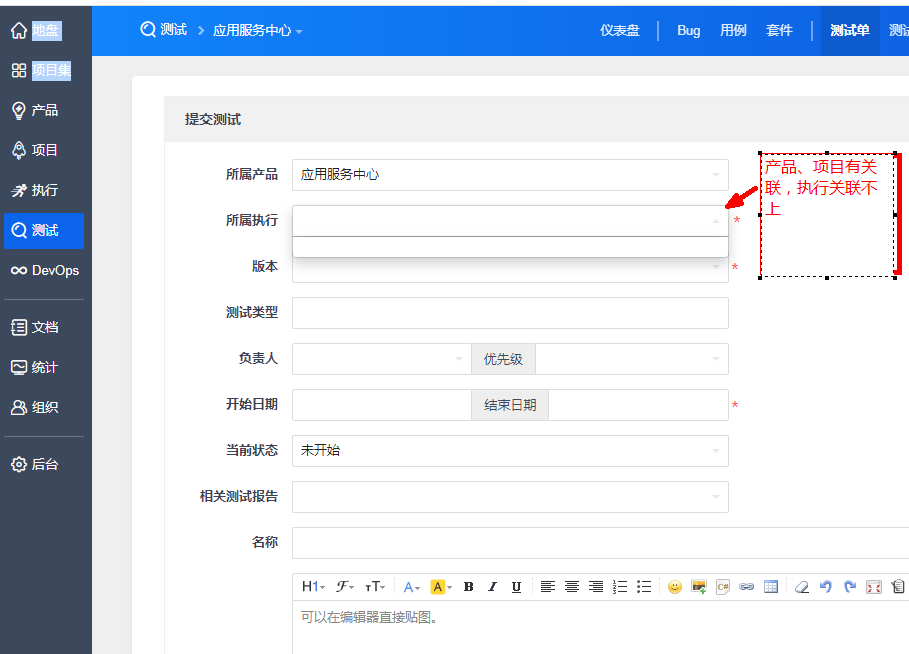909x654 pixels.
Task: Align text center in editor toolbar
Action: [572, 587]
